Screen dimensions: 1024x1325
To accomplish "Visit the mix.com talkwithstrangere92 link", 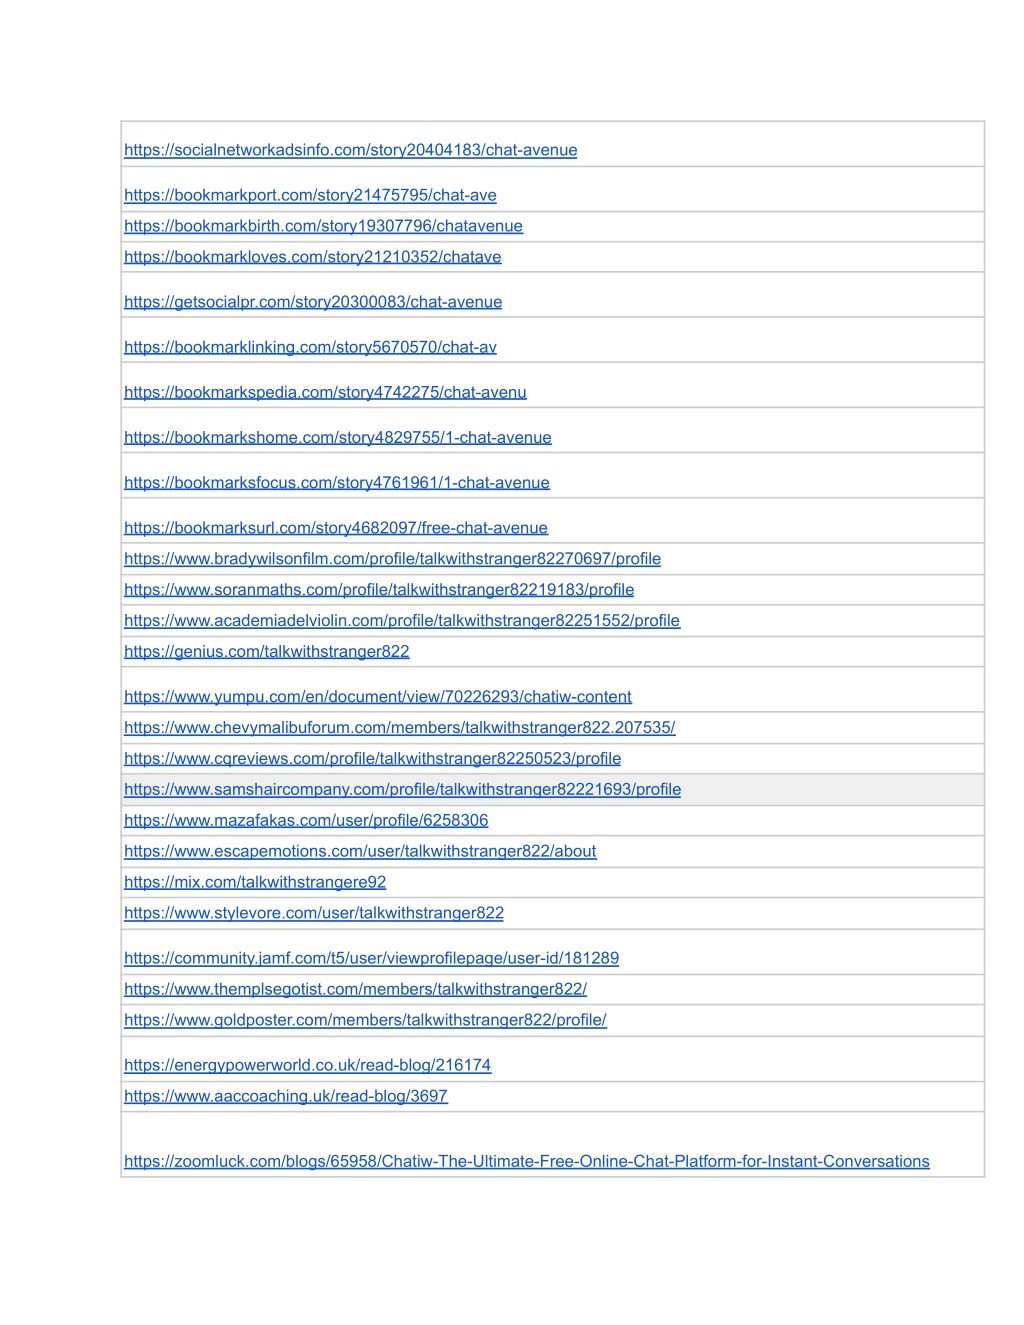I will 255,883.
